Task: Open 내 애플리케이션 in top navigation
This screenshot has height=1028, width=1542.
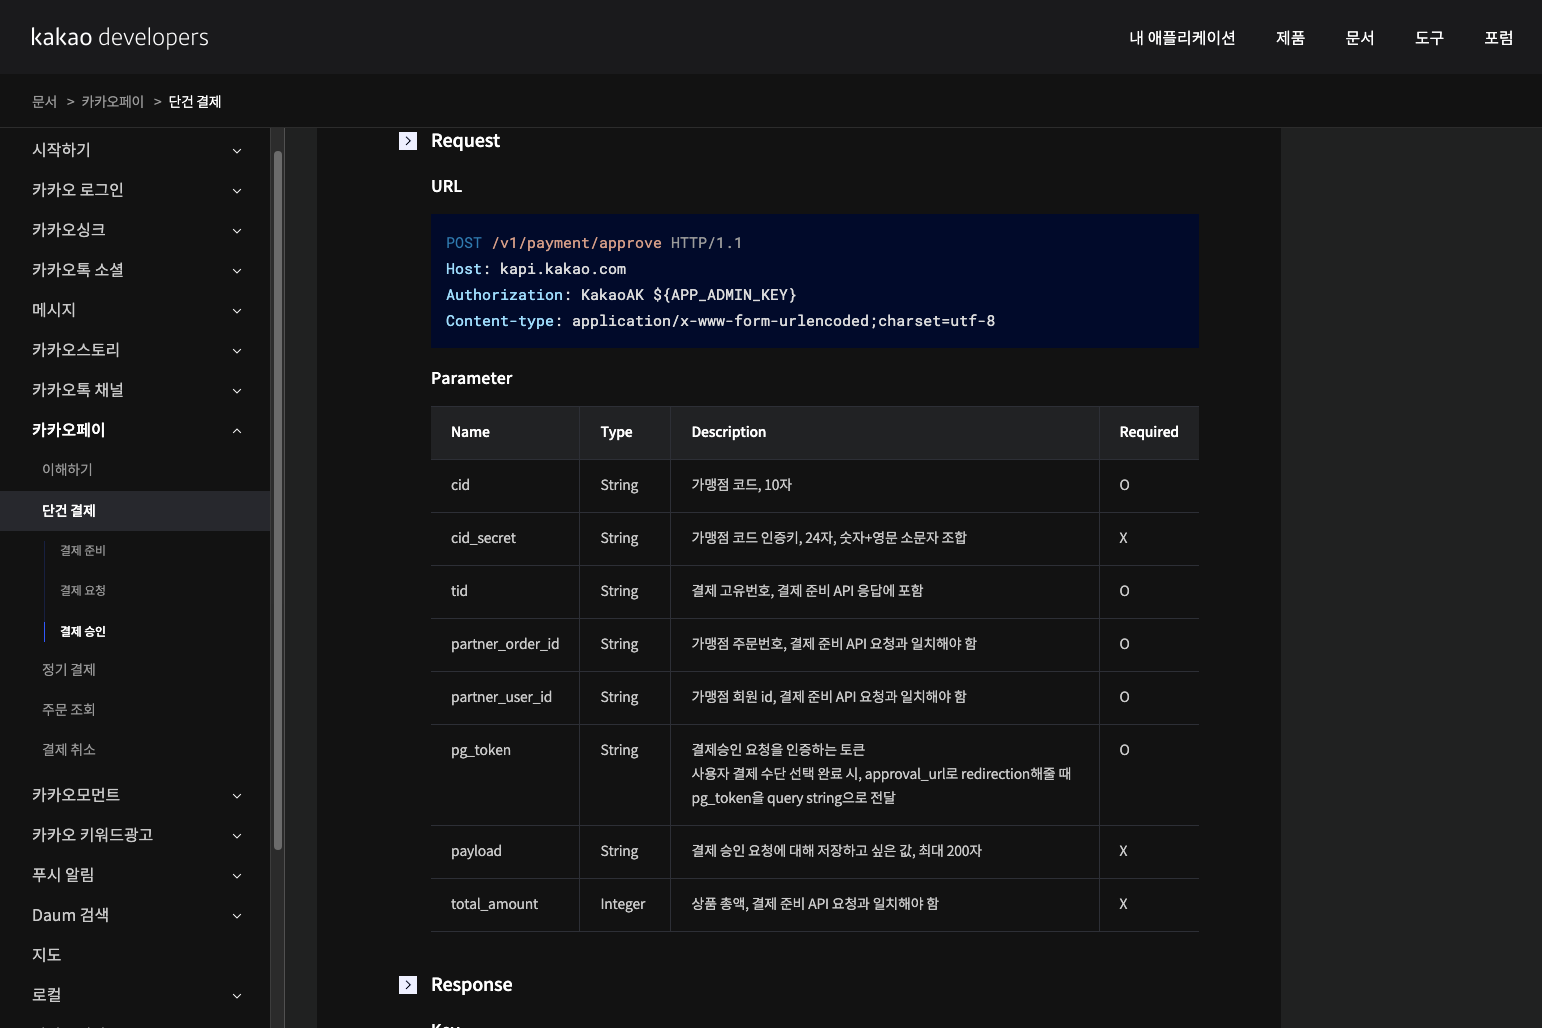Action: [1182, 38]
